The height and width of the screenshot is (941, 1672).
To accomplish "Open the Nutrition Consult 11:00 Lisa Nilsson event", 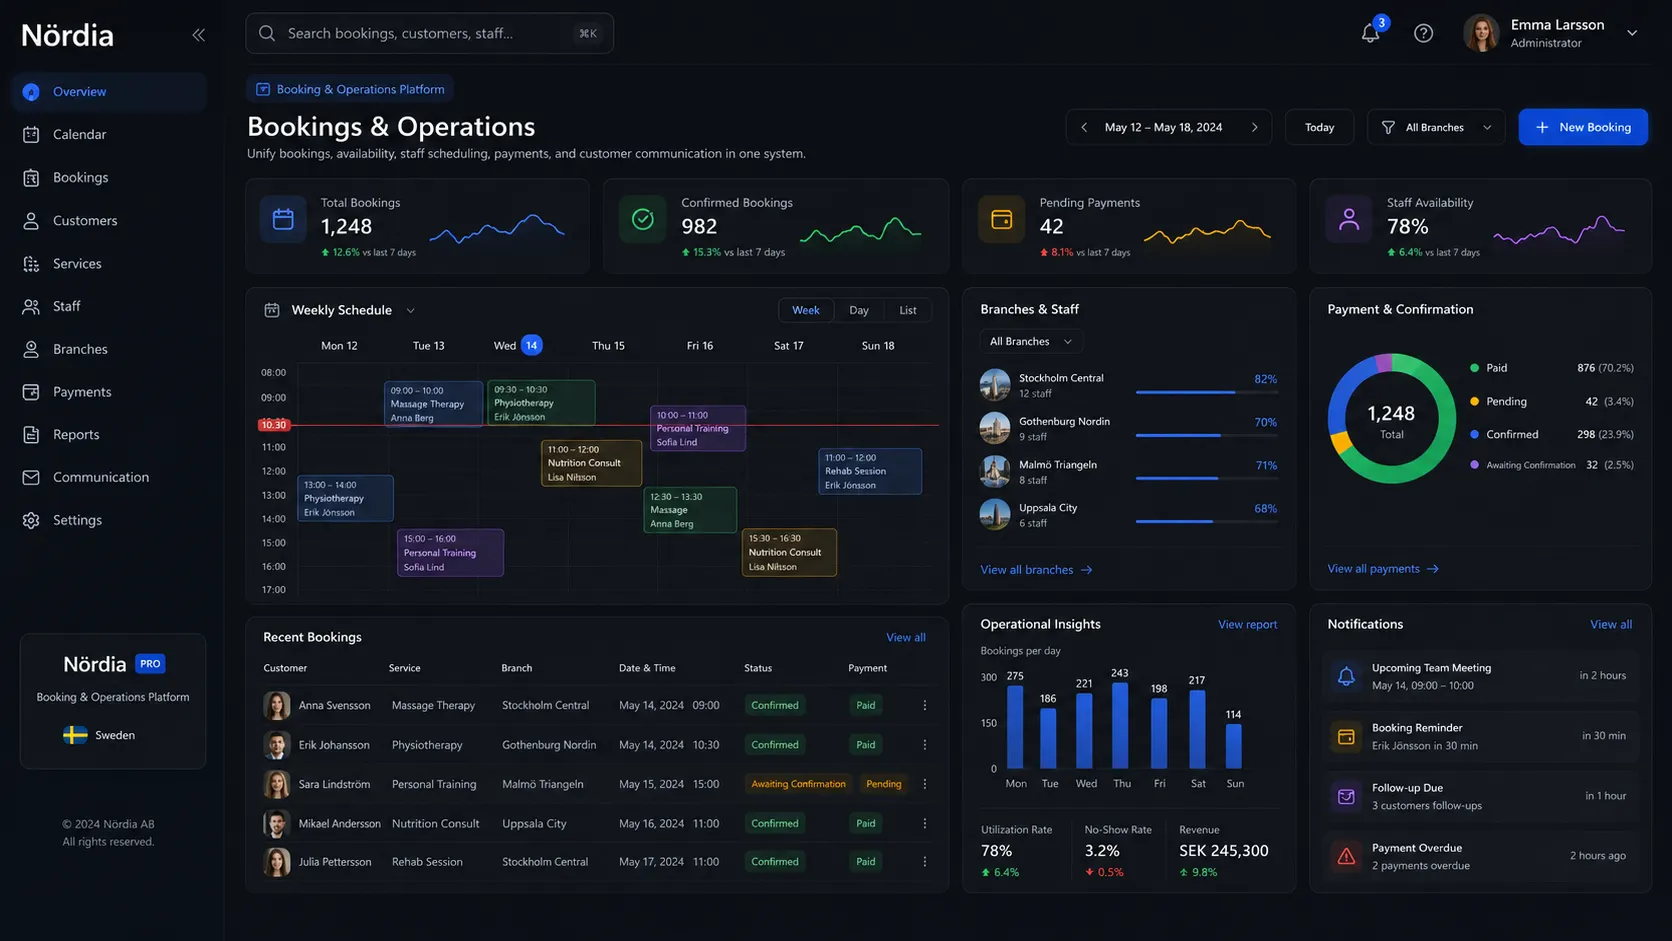I will click(591, 463).
